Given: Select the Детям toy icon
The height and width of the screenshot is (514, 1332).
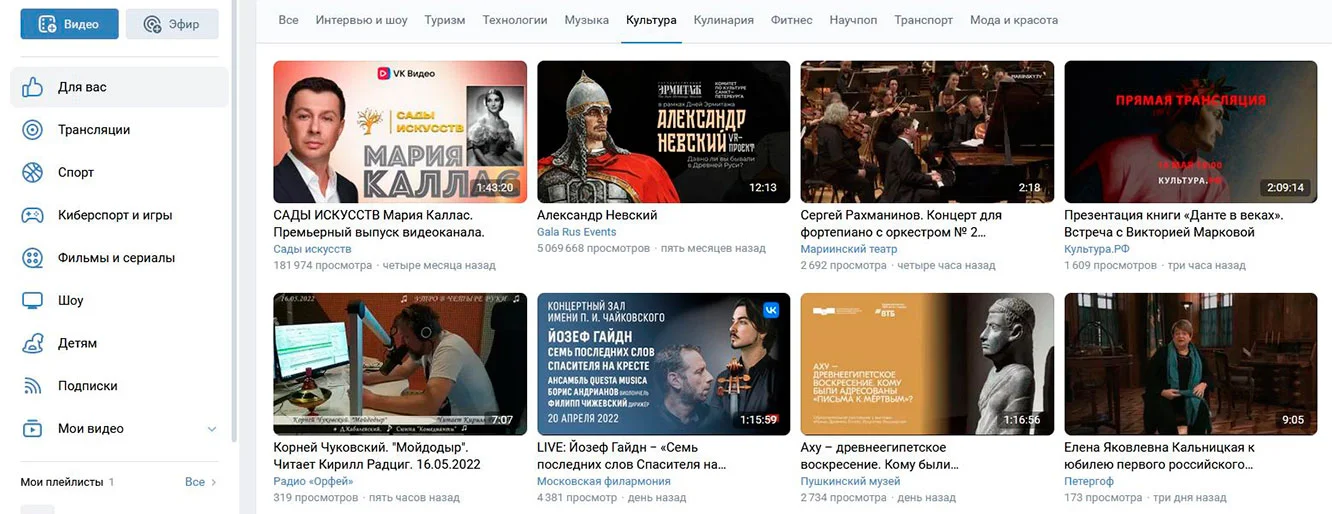Looking at the screenshot, I should pyautogui.click(x=33, y=343).
